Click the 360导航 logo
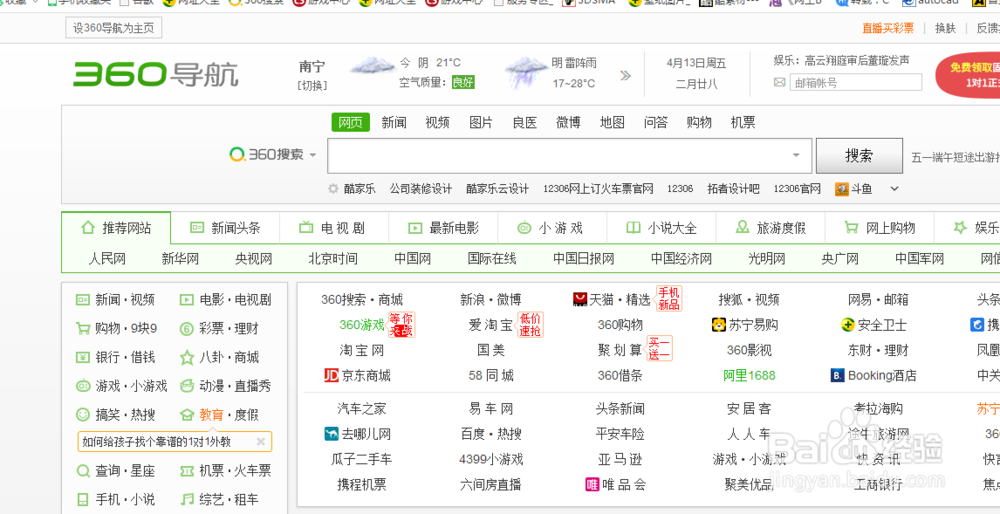This screenshot has width=1000, height=514. (156, 75)
